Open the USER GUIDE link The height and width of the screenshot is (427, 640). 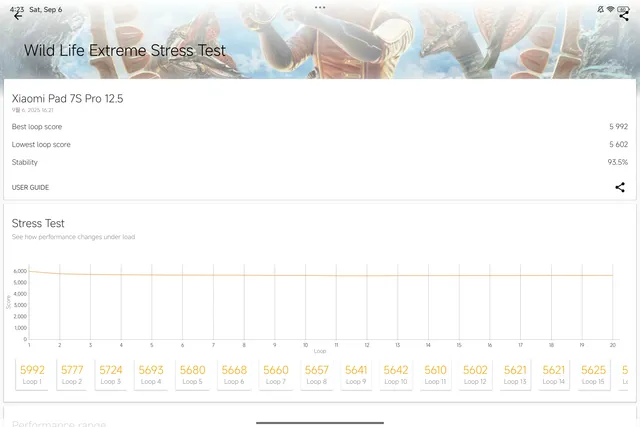[x=30, y=187]
